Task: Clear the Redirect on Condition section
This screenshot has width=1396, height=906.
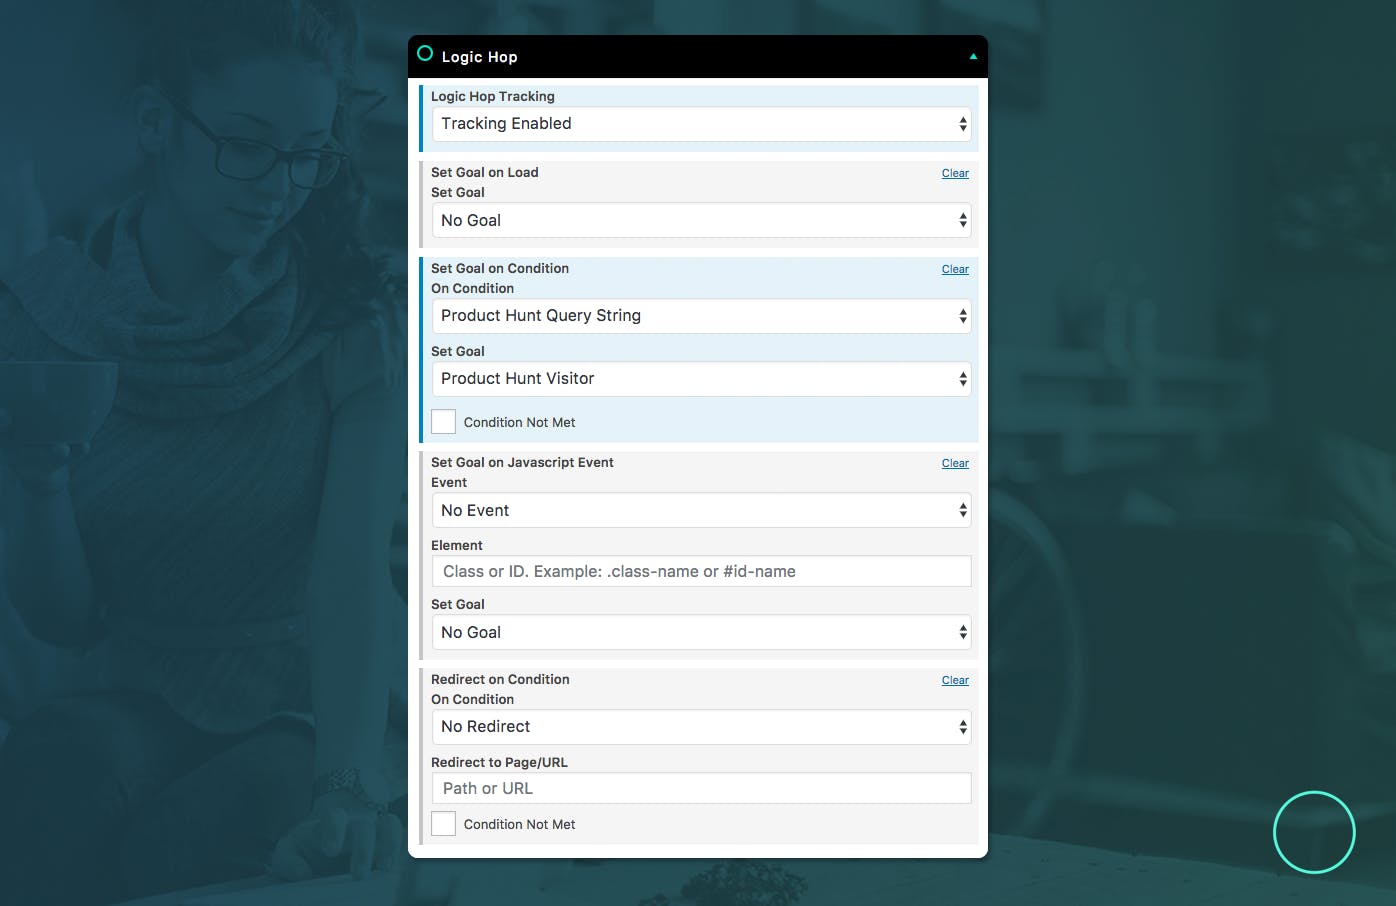Action: coord(955,680)
